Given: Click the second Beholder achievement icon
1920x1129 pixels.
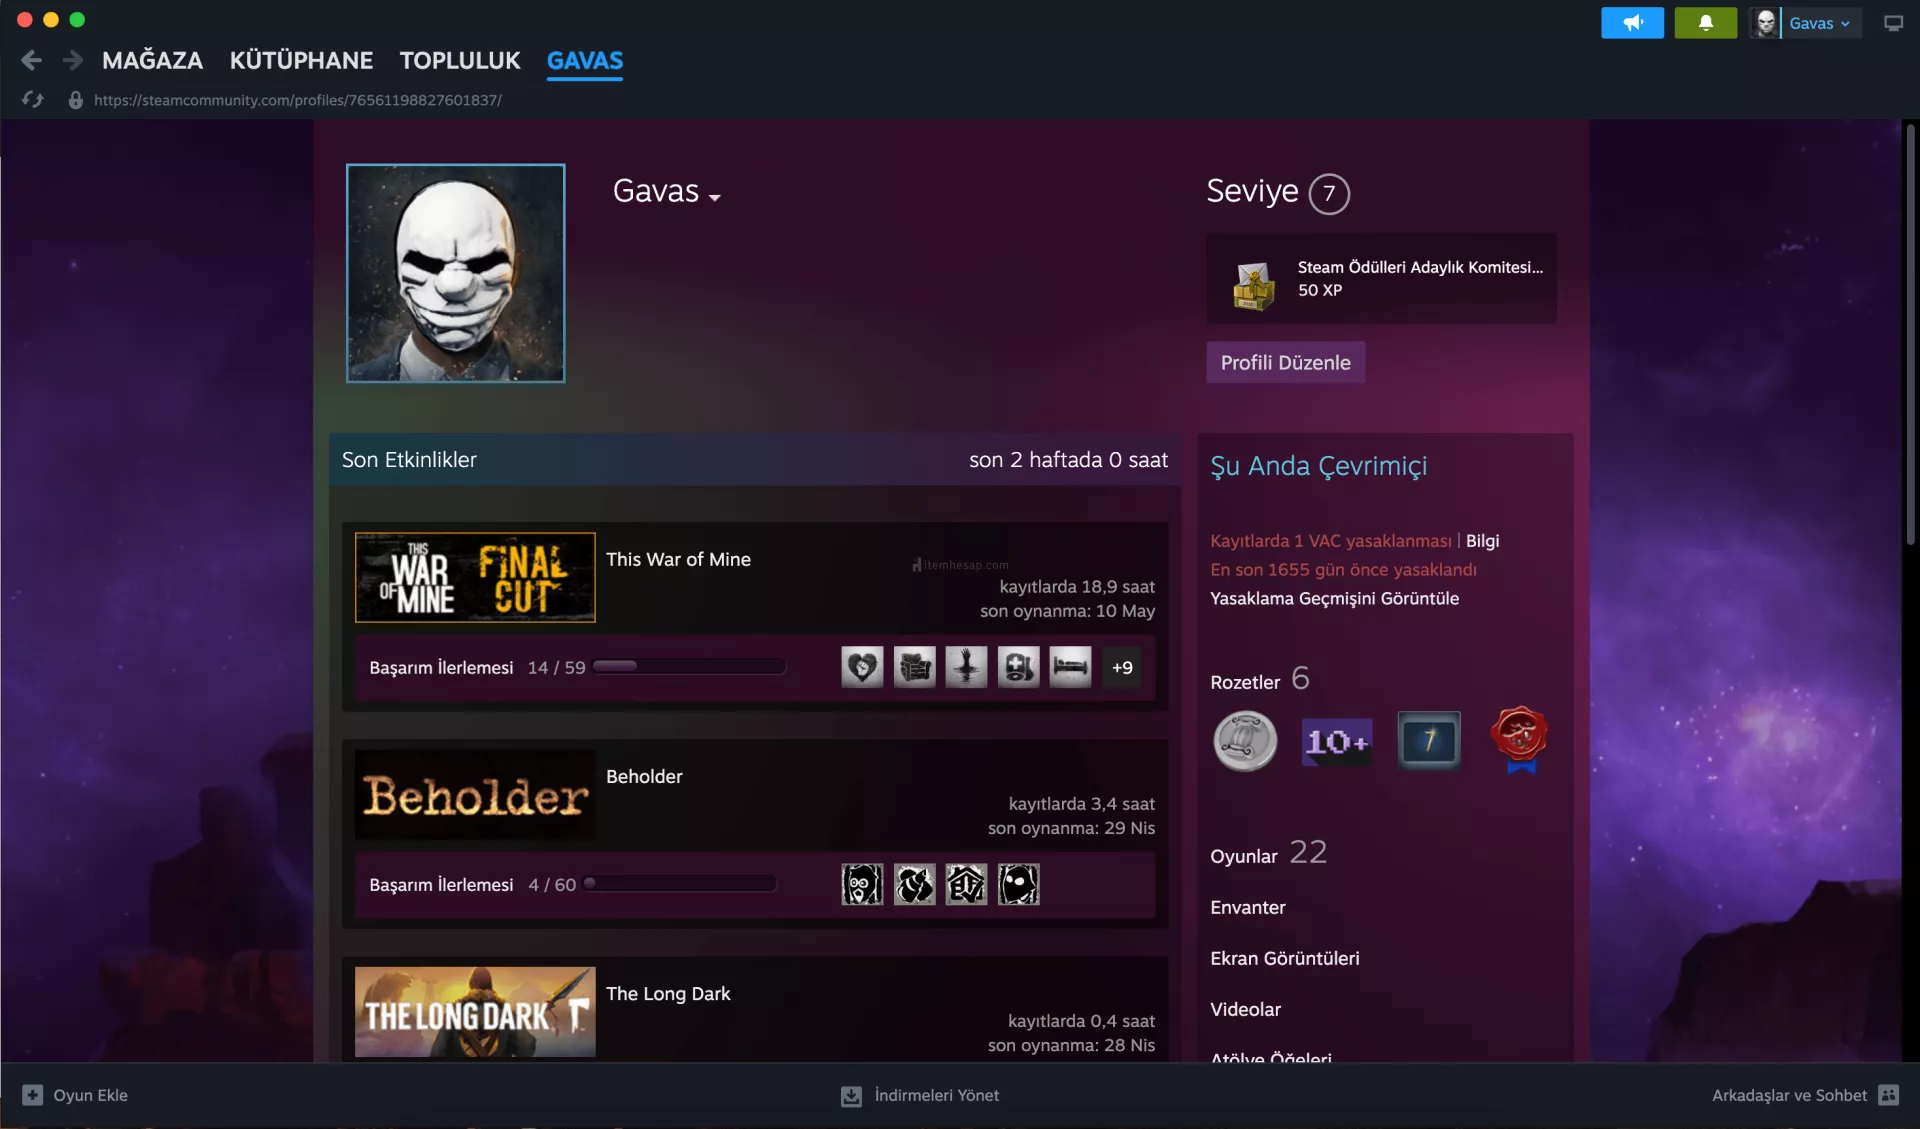Looking at the screenshot, I should click(x=914, y=884).
